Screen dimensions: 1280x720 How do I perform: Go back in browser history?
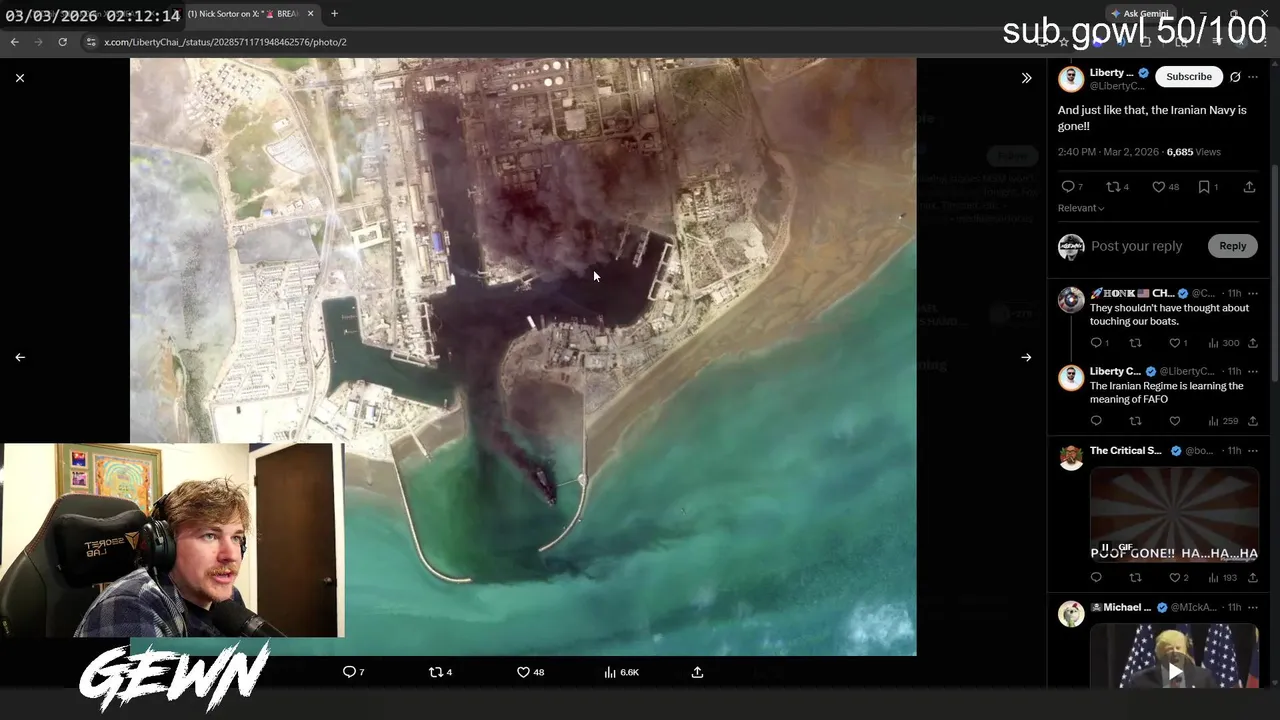[15, 42]
